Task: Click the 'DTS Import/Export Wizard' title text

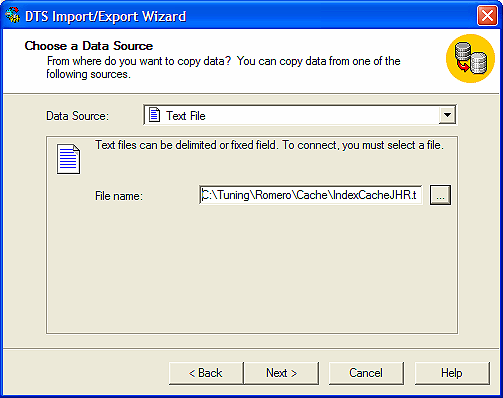Action: (x=105, y=16)
